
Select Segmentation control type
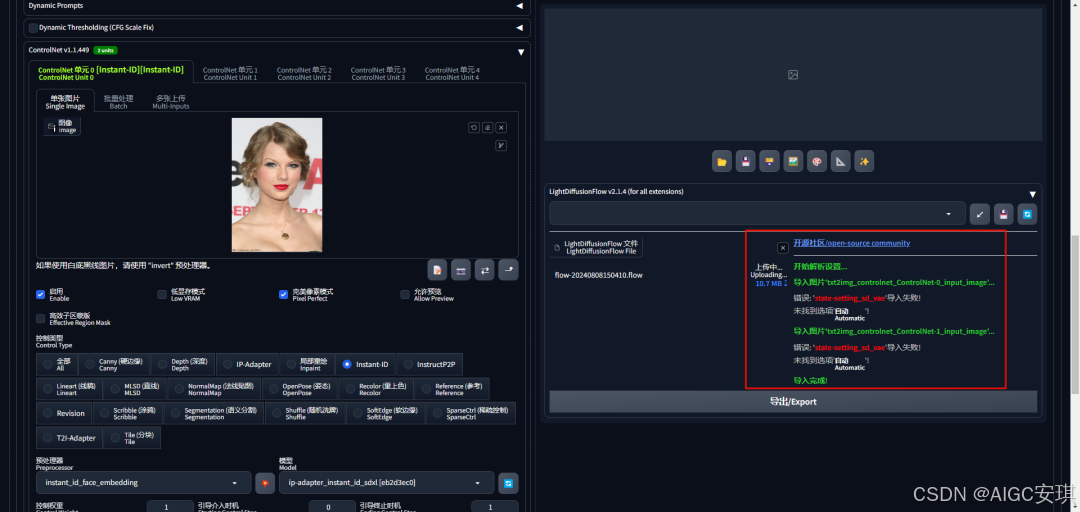pyautogui.click(x=214, y=413)
